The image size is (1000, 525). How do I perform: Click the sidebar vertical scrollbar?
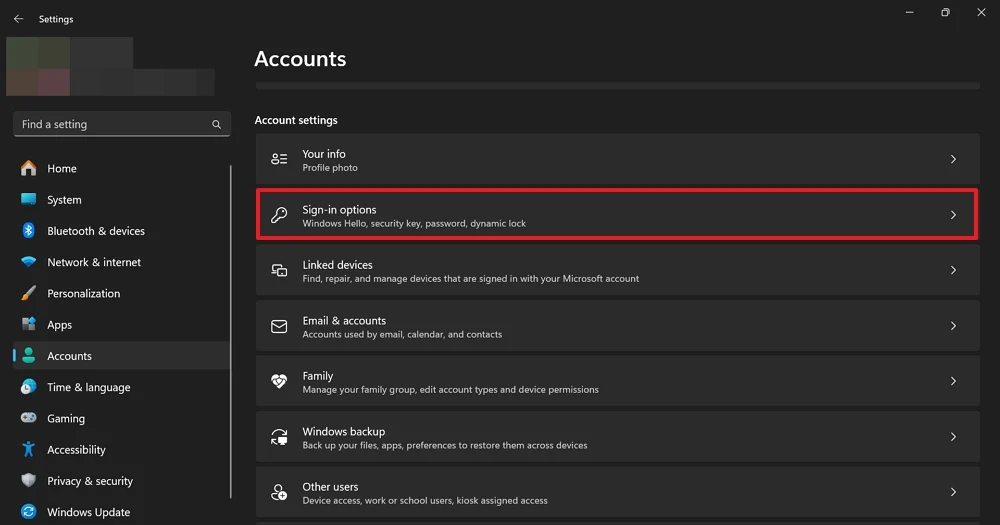(230, 331)
